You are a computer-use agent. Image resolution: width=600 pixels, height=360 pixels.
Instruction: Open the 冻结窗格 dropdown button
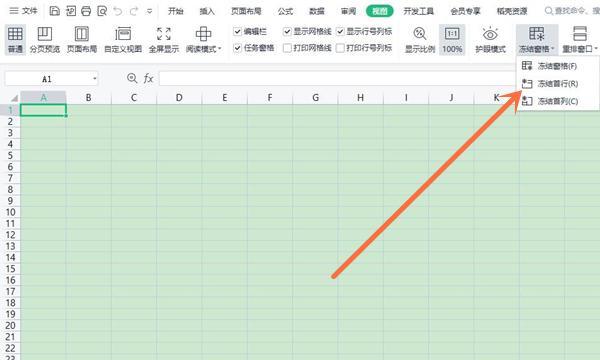(537, 39)
